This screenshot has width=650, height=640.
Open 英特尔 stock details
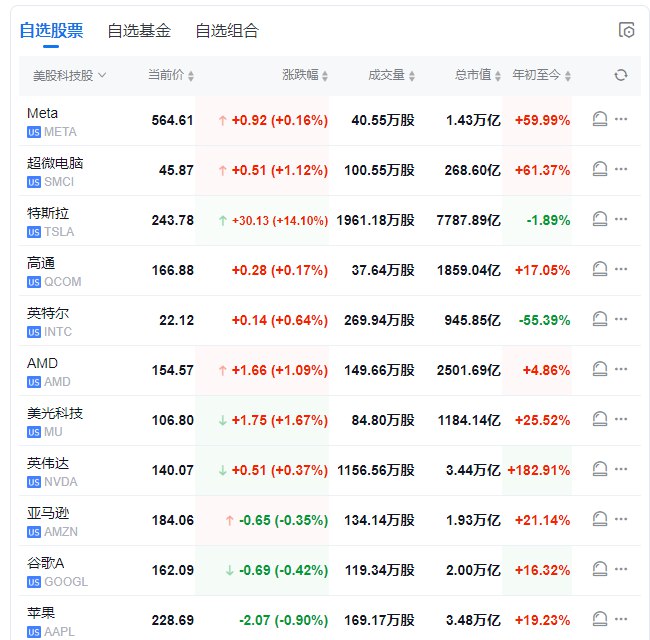(x=48, y=313)
